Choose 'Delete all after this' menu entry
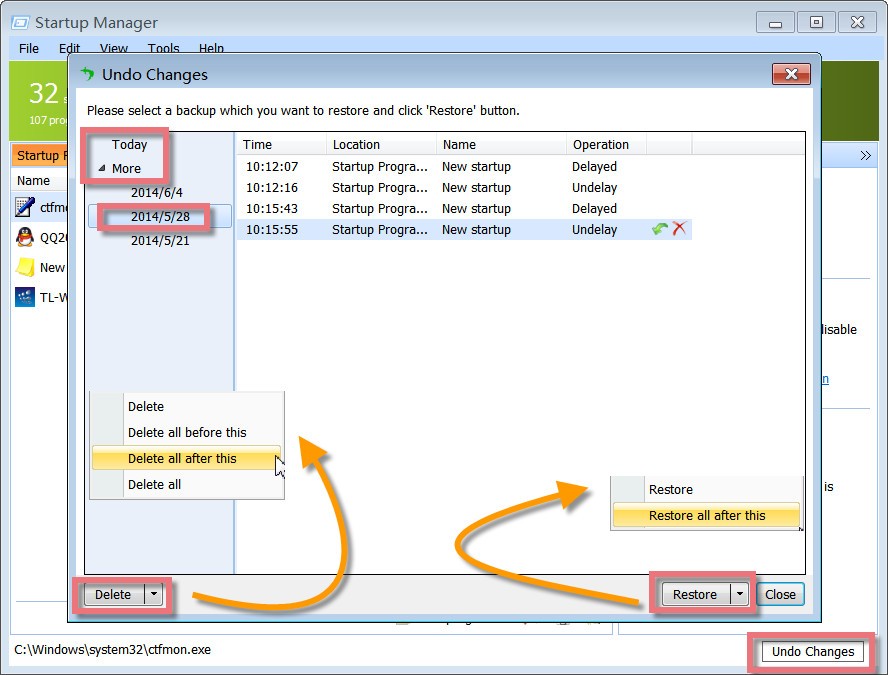This screenshot has height=675, width=888. pyautogui.click(x=182, y=458)
